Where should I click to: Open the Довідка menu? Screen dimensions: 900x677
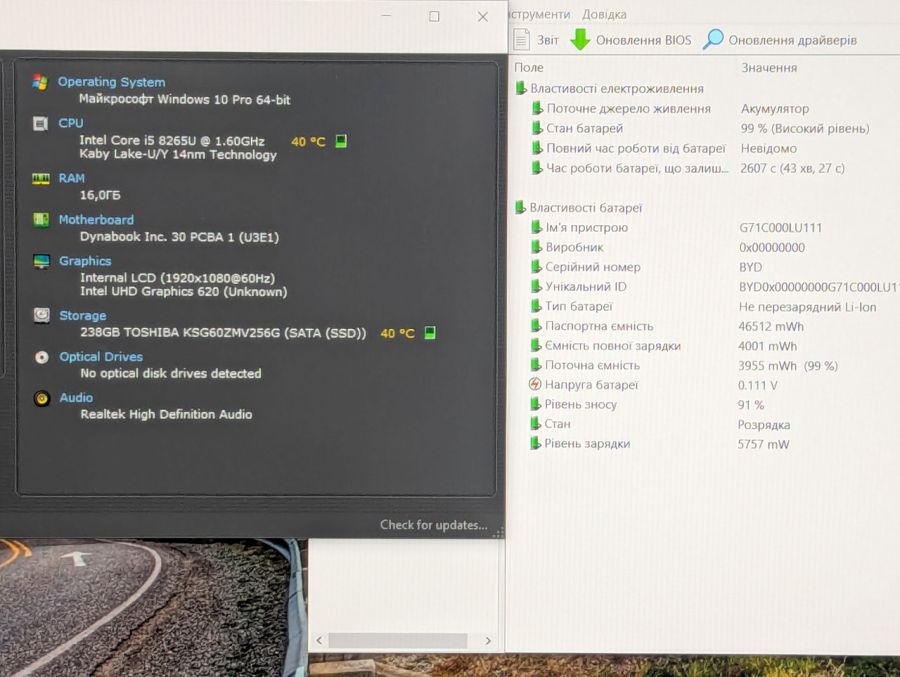click(x=604, y=14)
